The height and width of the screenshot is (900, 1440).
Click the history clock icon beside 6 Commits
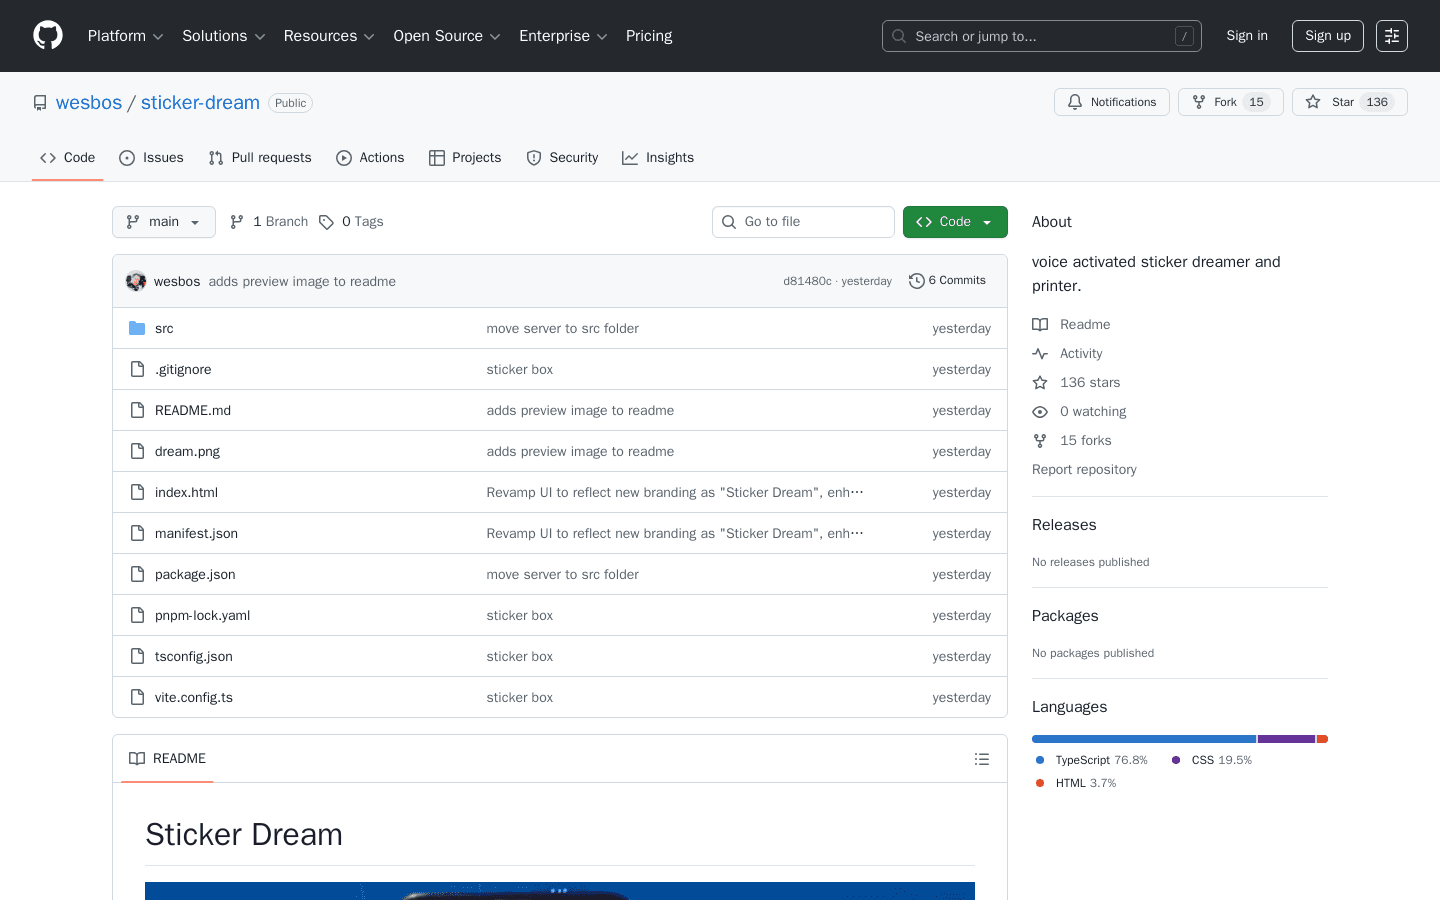tap(916, 281)
